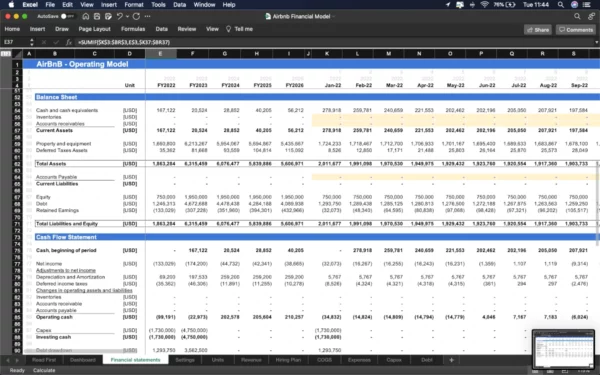Click the Siri icon in the menu bar
The width and height of the screenshot is (600, 375).
tap(574, 5)
